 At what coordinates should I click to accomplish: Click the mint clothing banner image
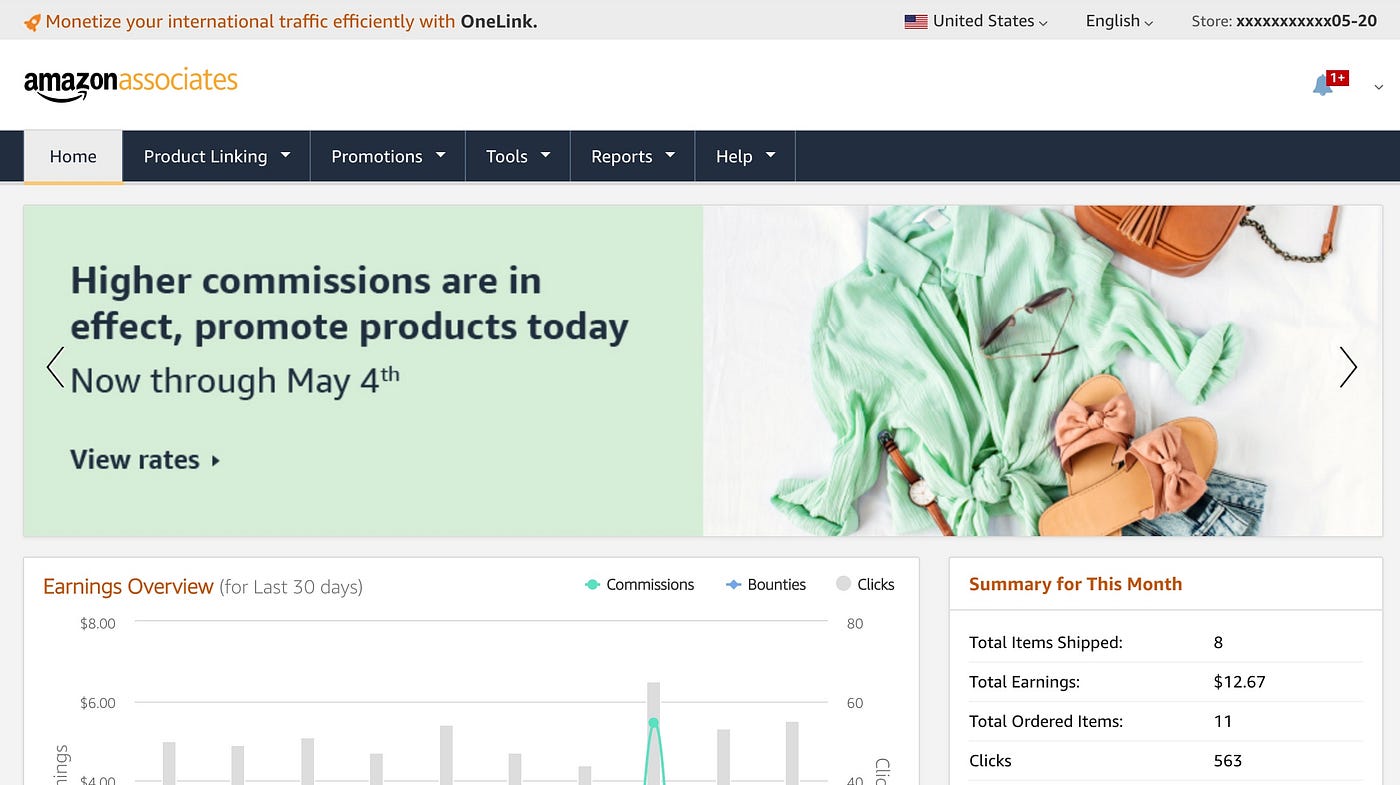tap(1042, 371)
